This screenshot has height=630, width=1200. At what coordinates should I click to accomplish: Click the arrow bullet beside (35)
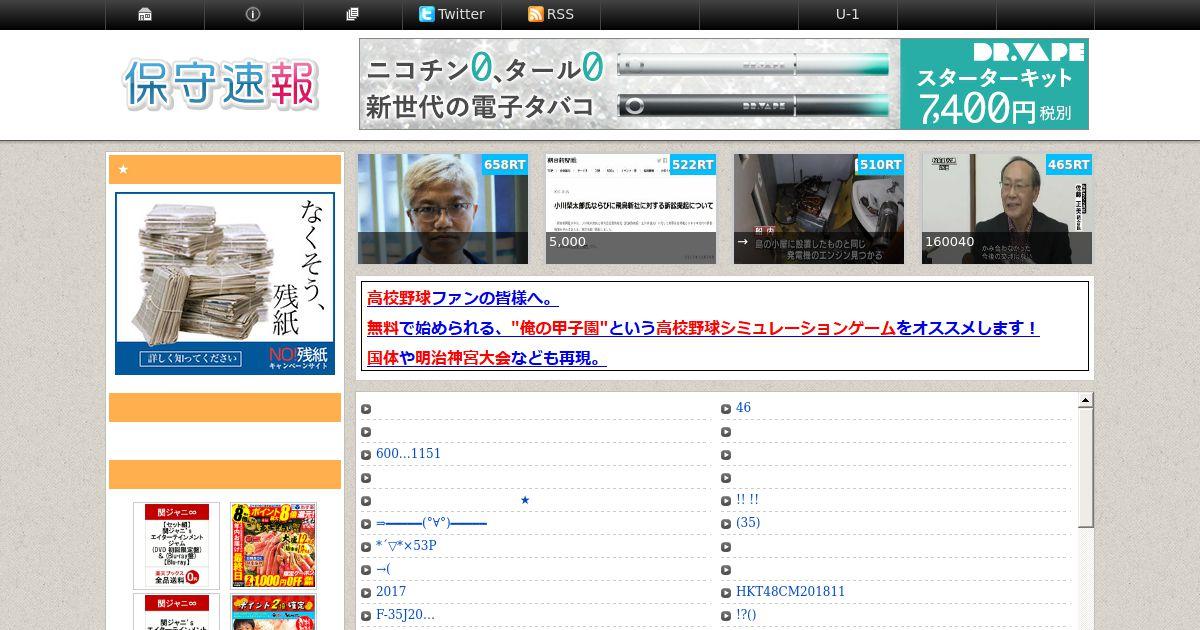(x=726, y=524)
